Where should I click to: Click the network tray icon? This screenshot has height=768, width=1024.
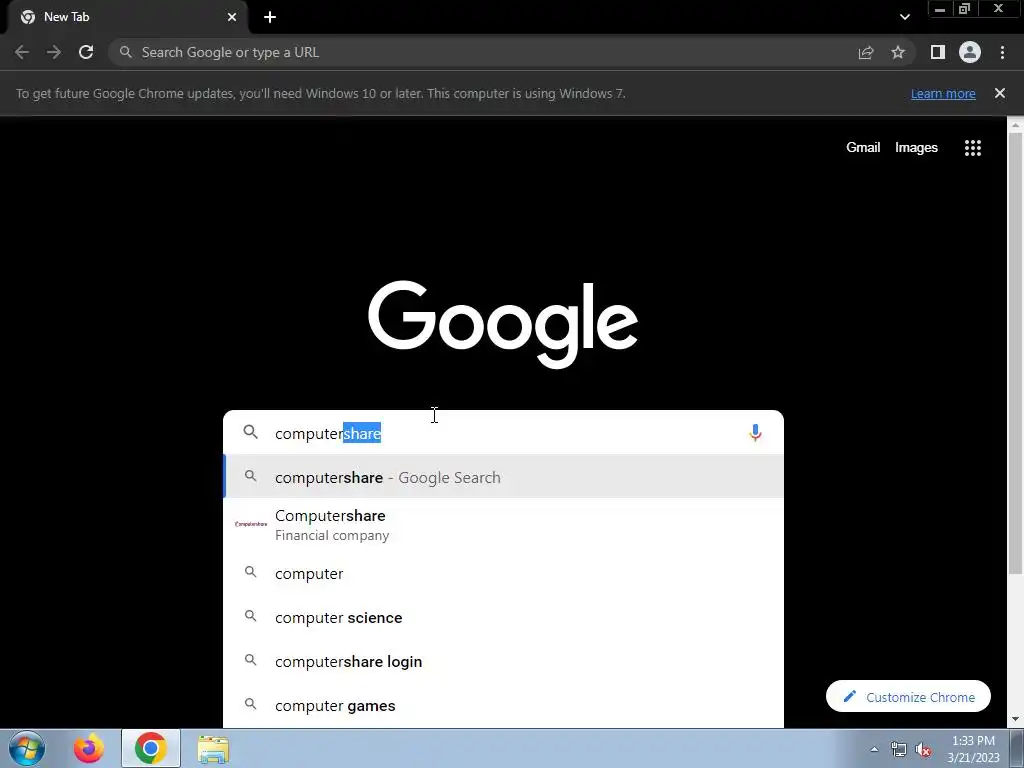point(899,749)
